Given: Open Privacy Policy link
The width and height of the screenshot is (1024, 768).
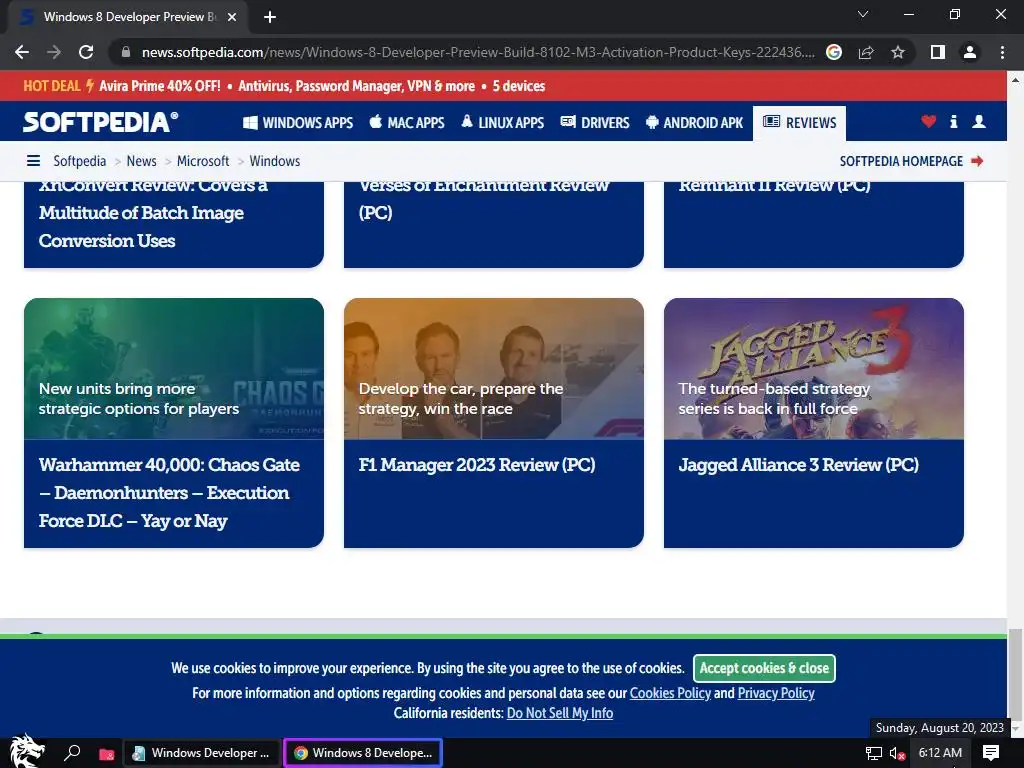Looking at the screenshot, I should (776, 693).
